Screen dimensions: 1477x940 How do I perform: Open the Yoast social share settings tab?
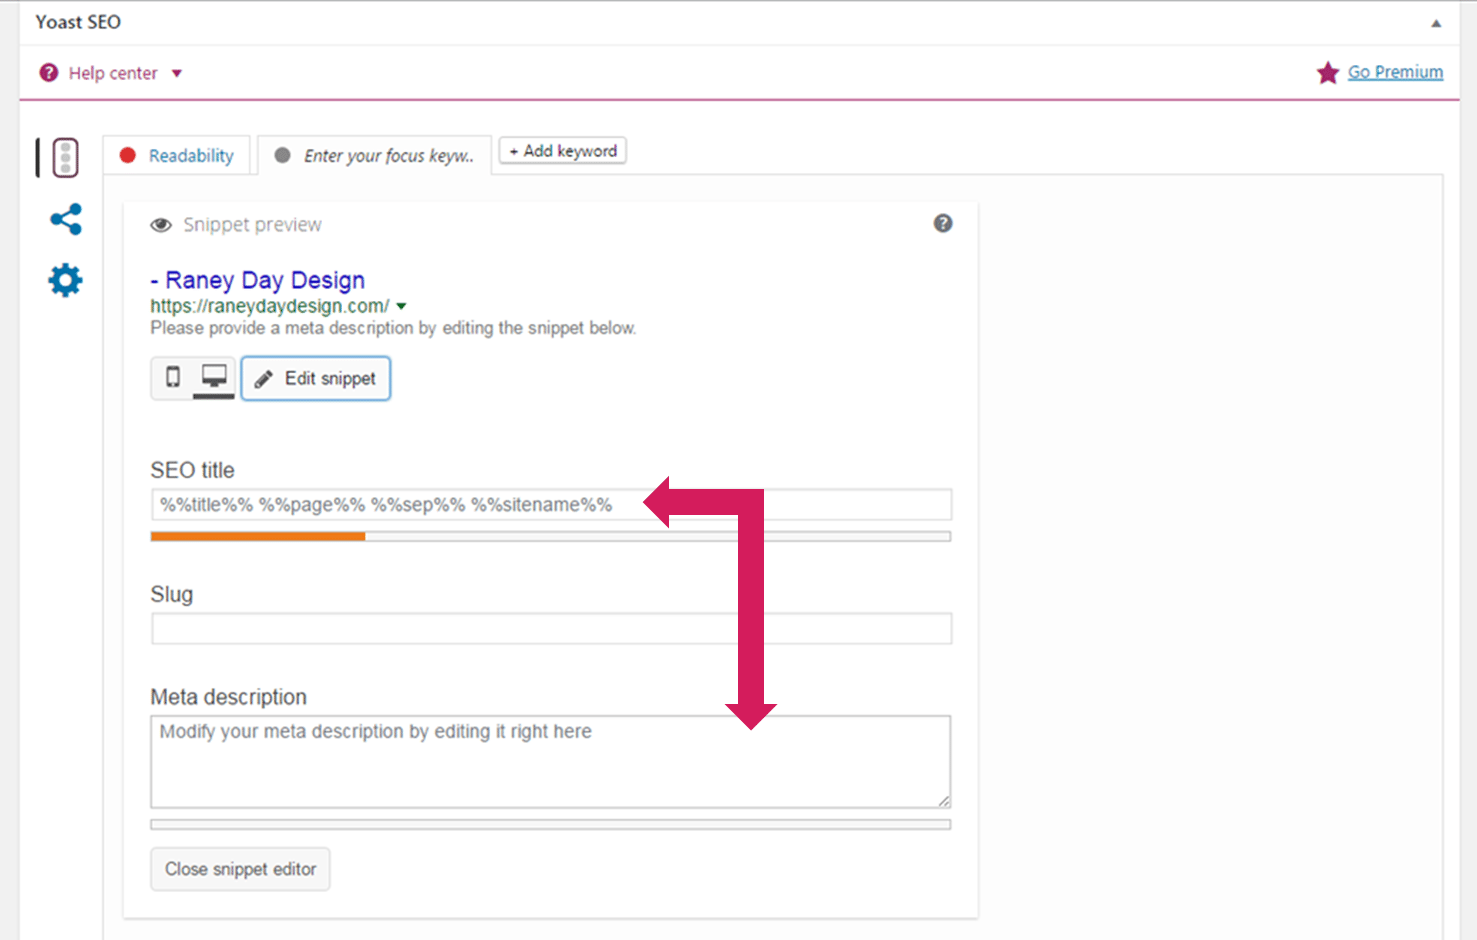[66, 220]
